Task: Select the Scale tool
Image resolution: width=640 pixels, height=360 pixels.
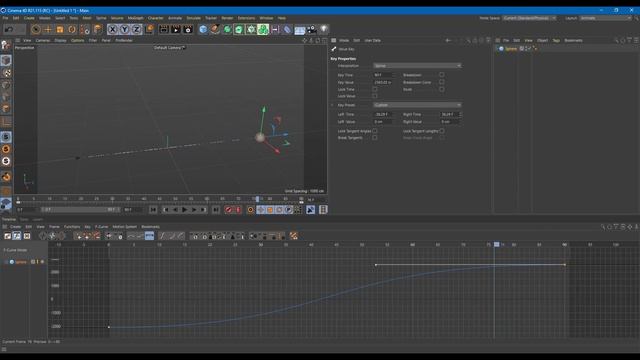Action: (x=60, y=29)
